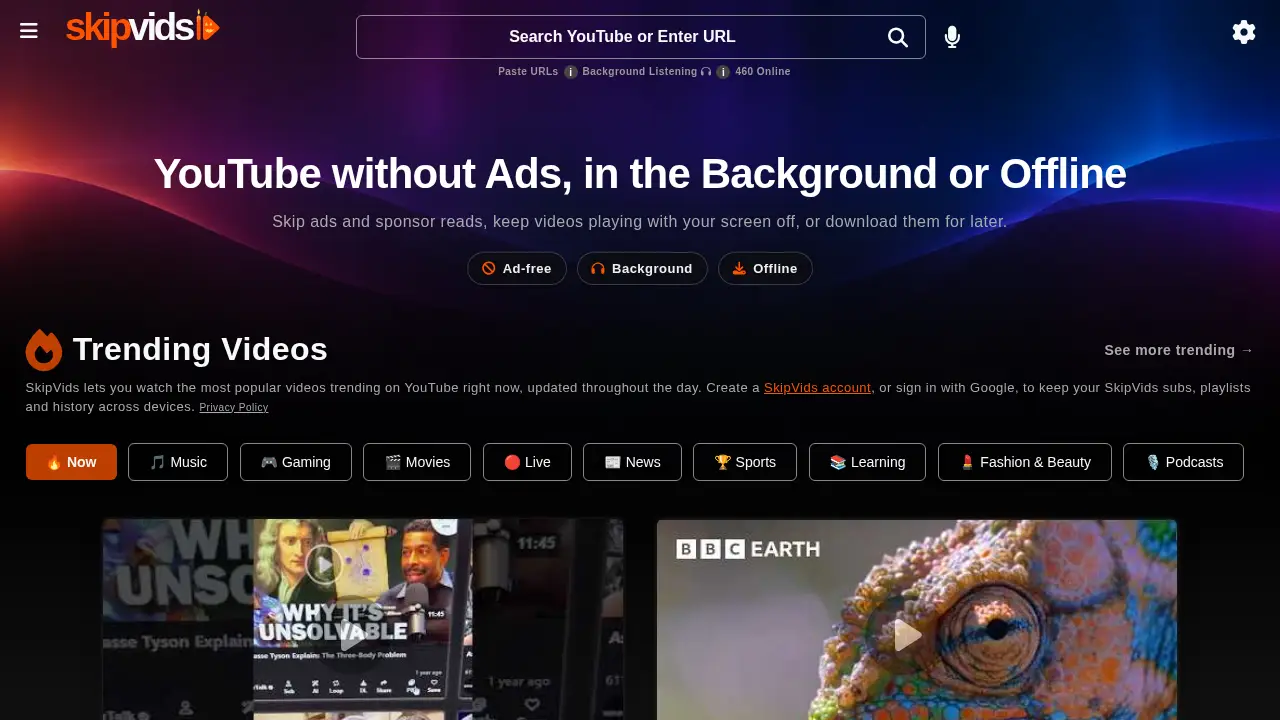This screenshot has height=720, width=1280.
Task: Click Background Listening text
Action: 640,72
